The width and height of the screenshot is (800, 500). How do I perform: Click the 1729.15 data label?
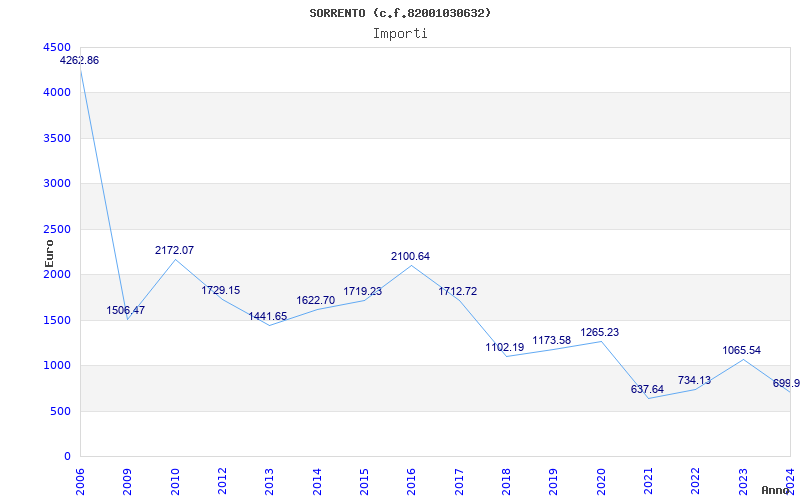click(220, 290)
